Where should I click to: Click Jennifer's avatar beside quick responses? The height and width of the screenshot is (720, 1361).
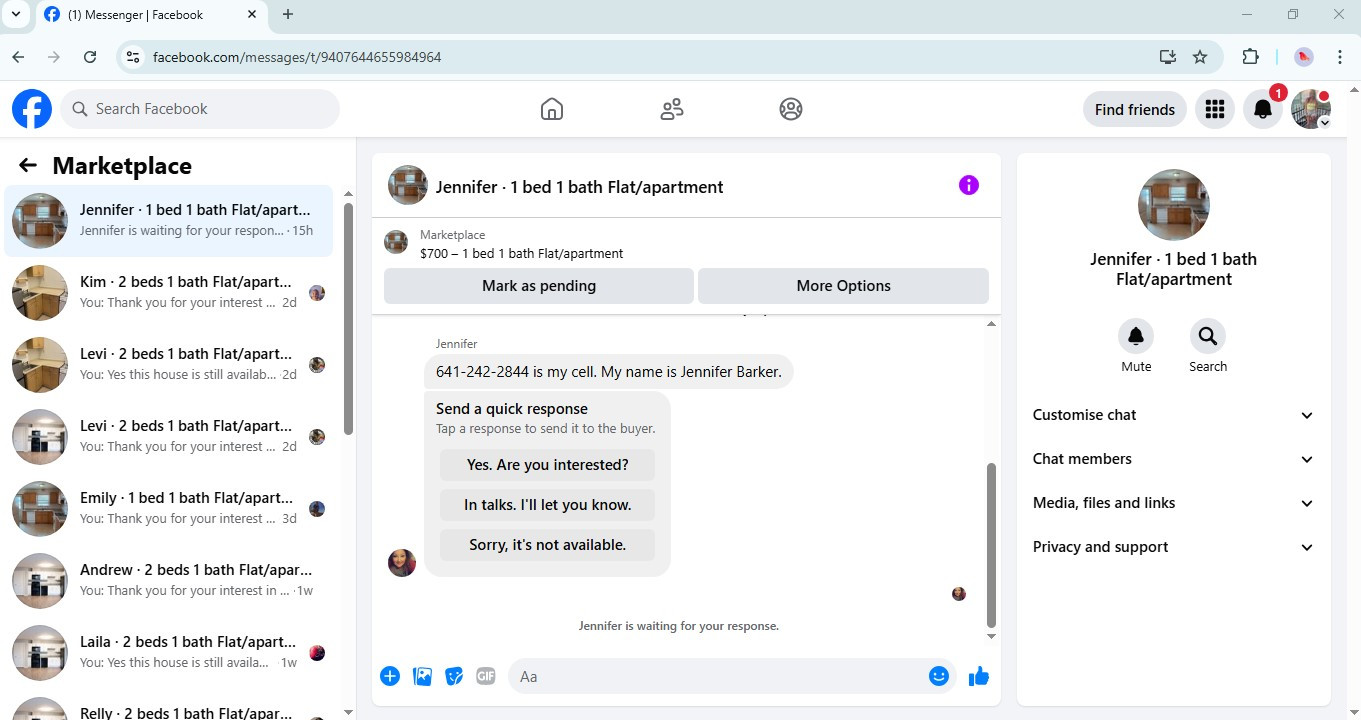click(x=402, y=562)
